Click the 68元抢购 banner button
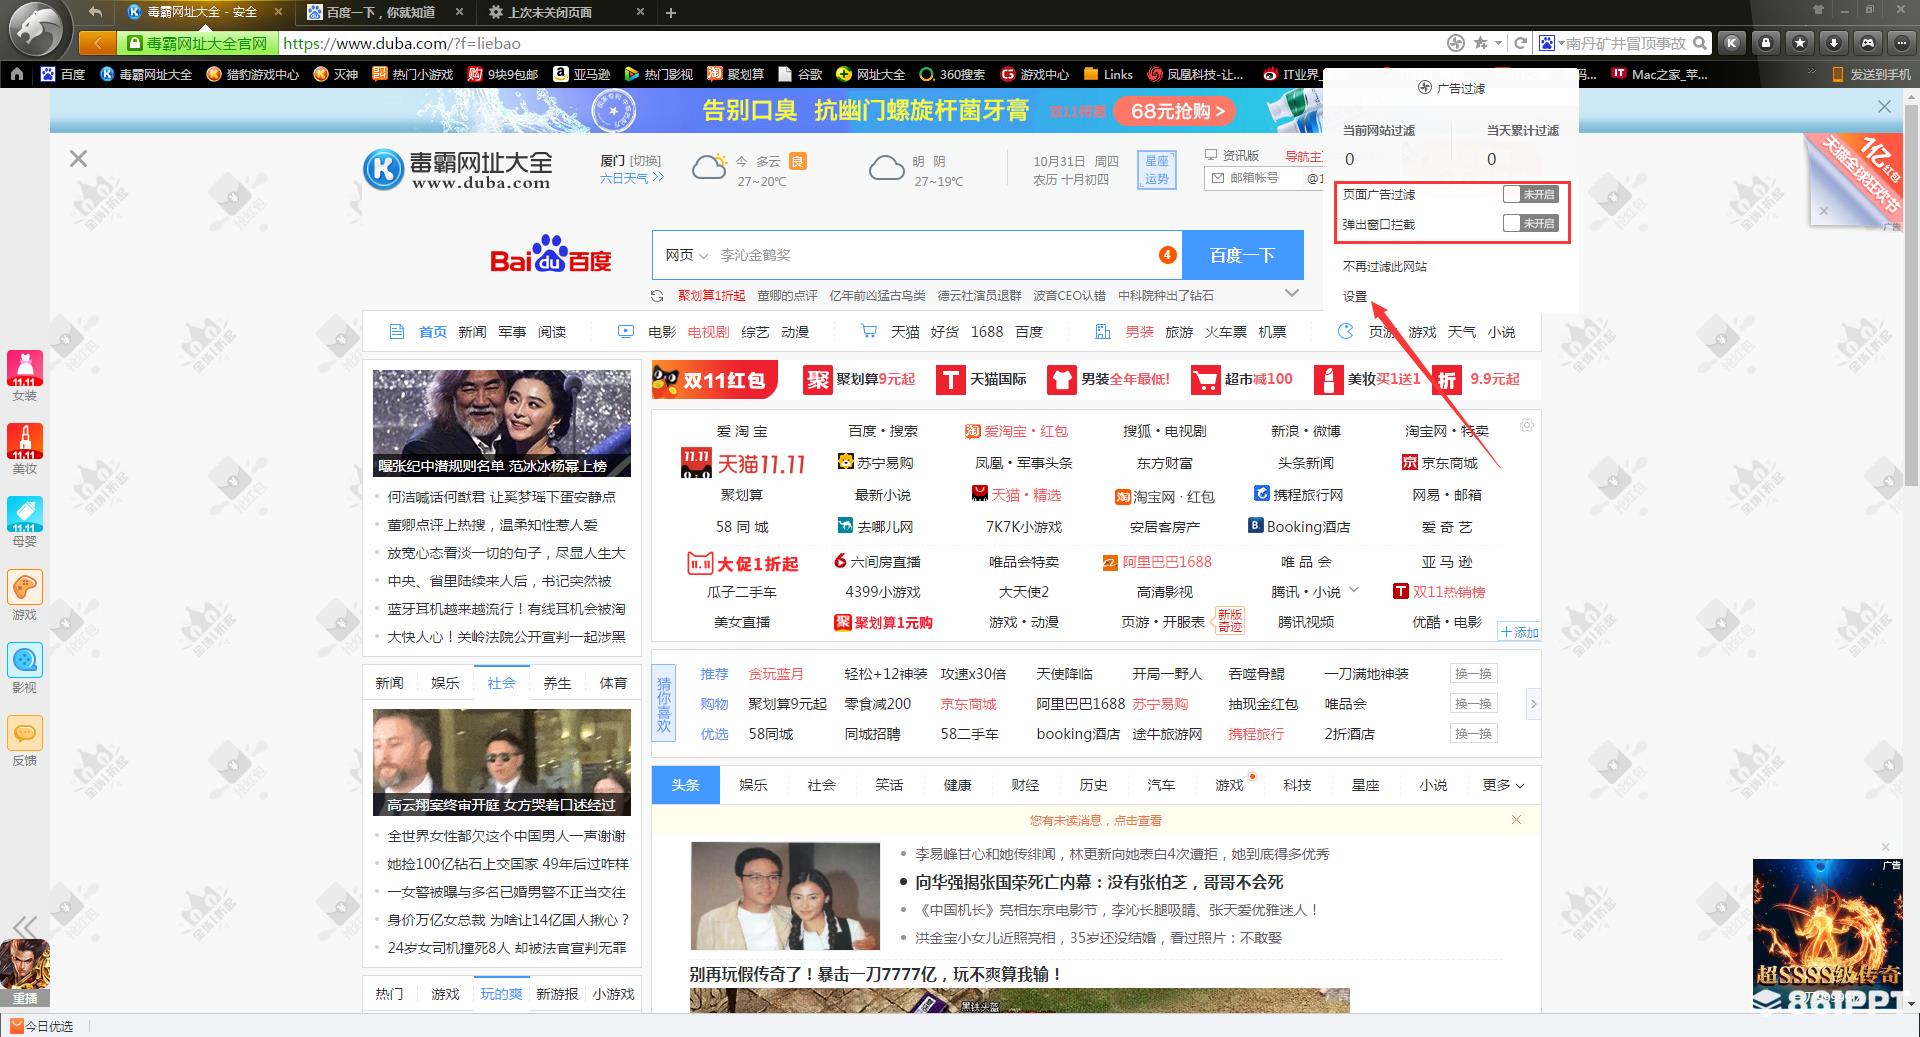 [1177, 111]
